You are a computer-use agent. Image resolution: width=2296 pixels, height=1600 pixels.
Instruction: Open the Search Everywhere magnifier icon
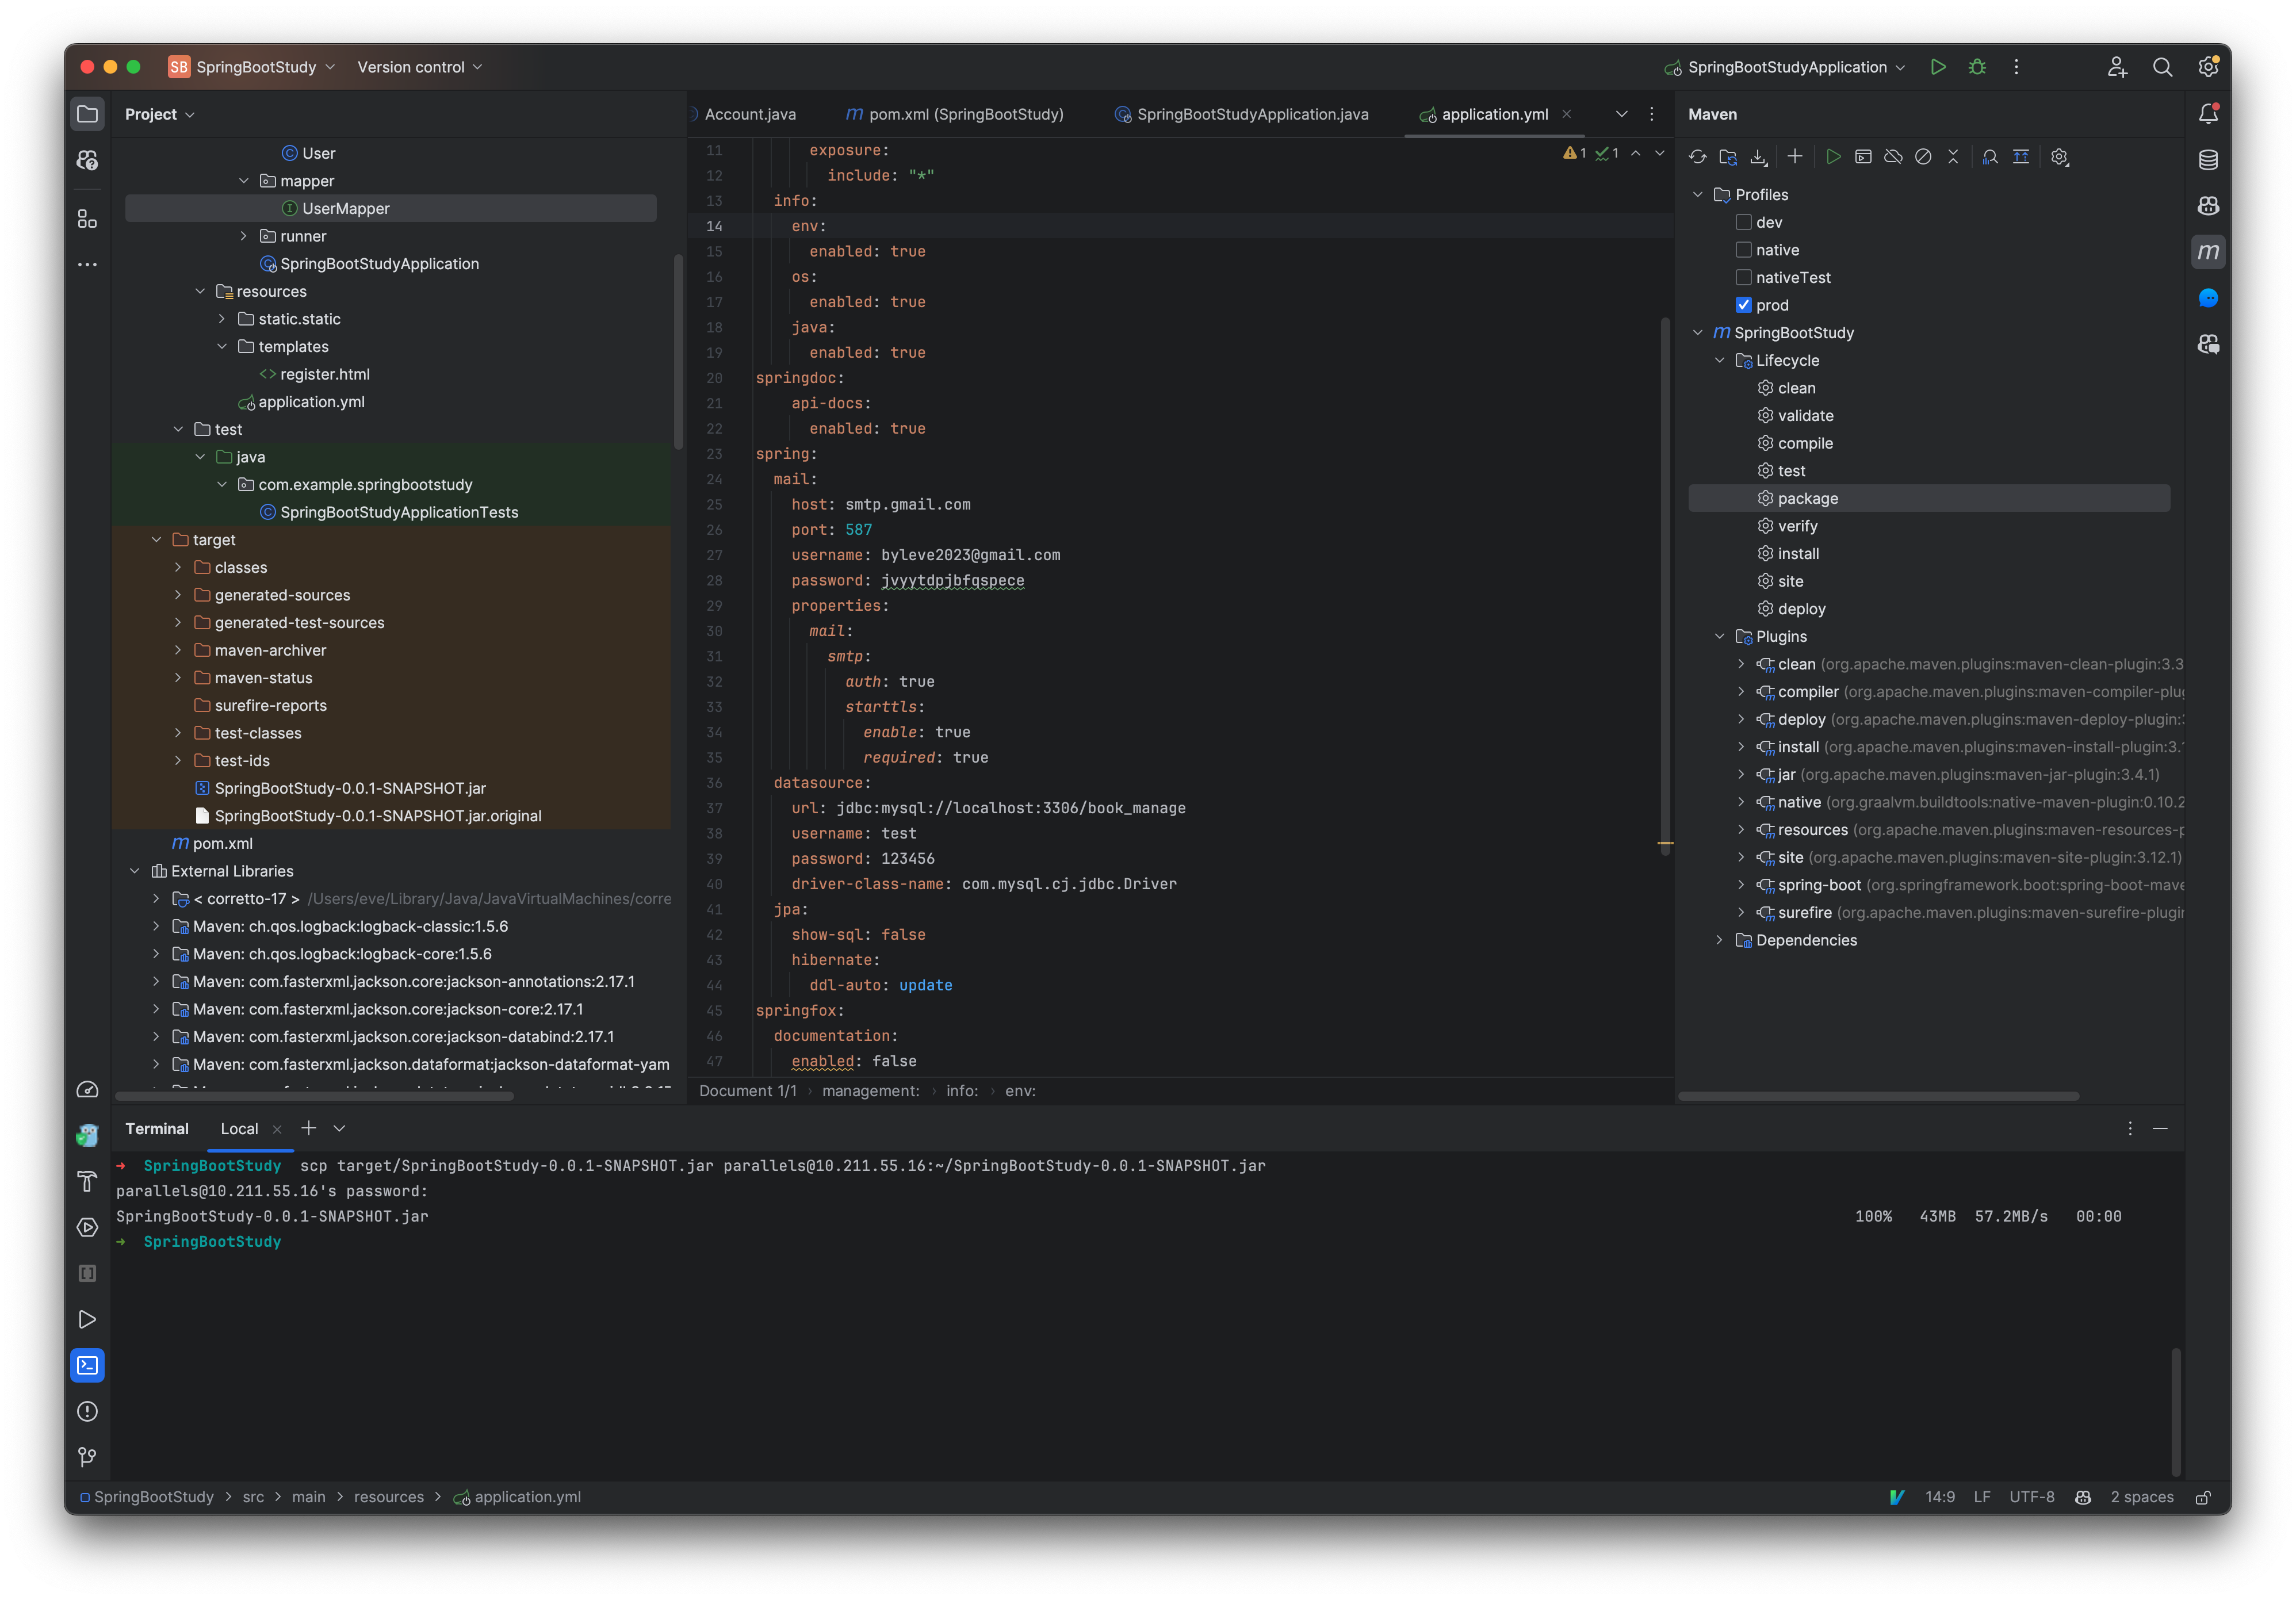pyautogui.click(x=2162, y=67)
